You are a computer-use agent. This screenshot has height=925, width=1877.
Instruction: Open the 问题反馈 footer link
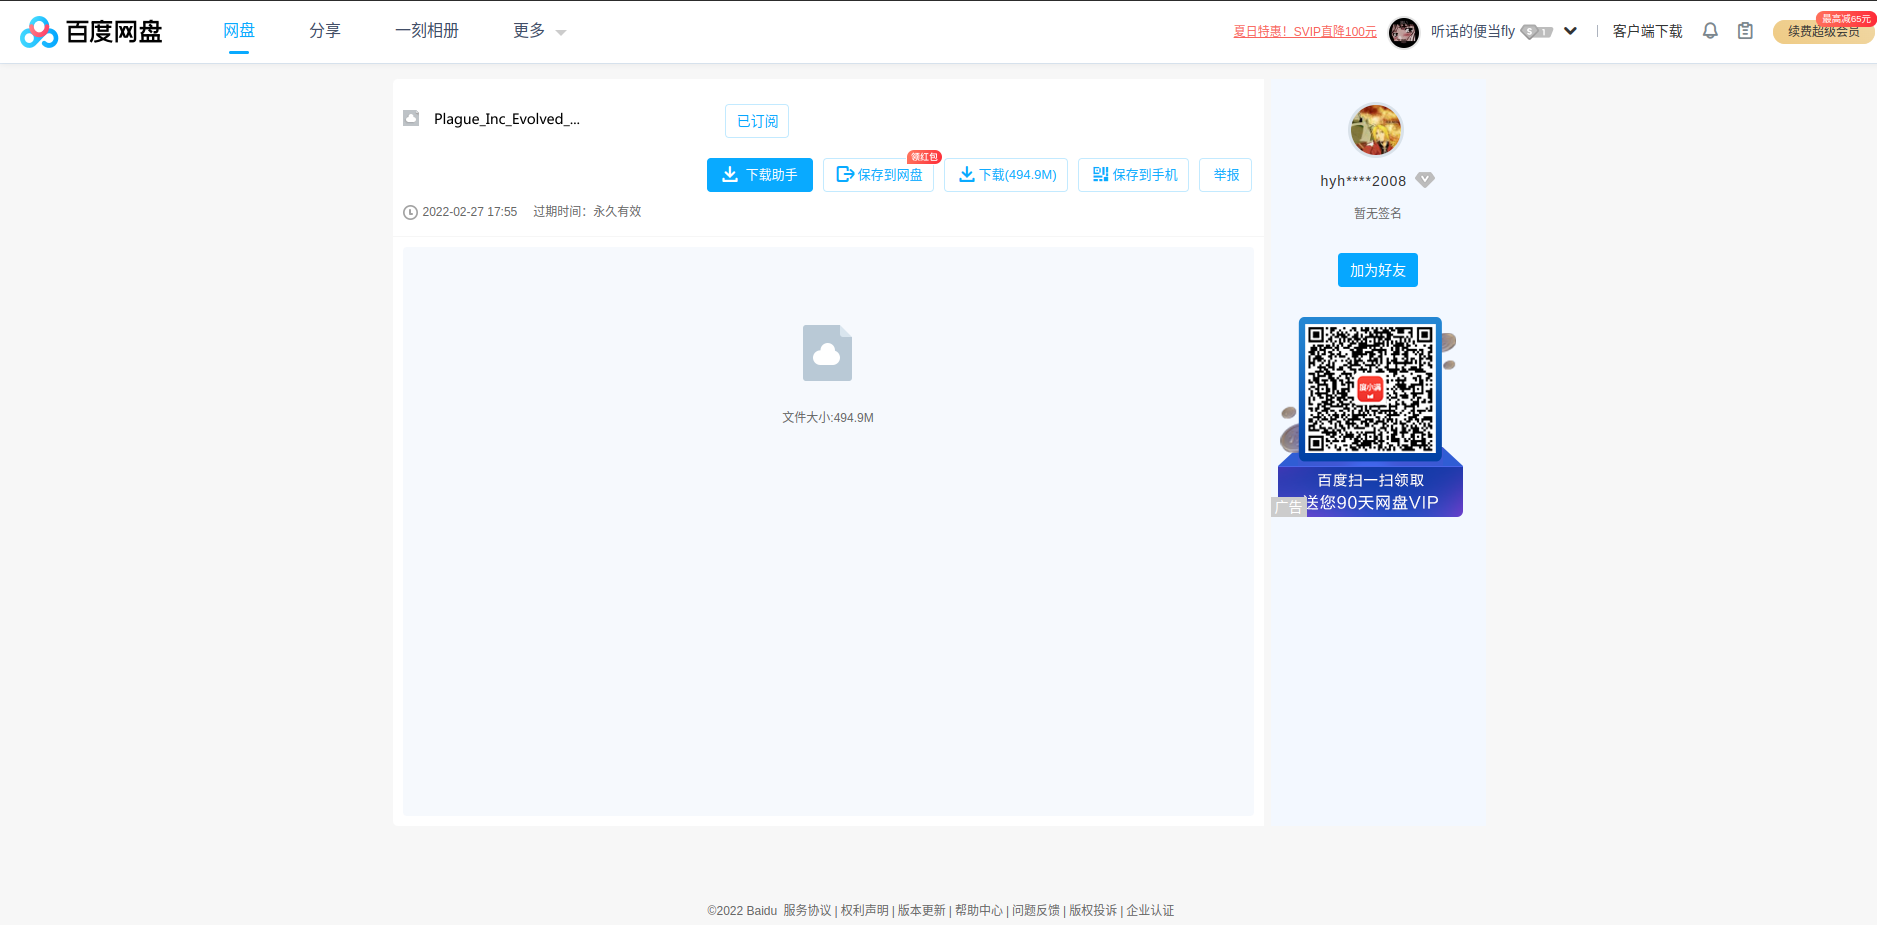(x=1036, y=910)
